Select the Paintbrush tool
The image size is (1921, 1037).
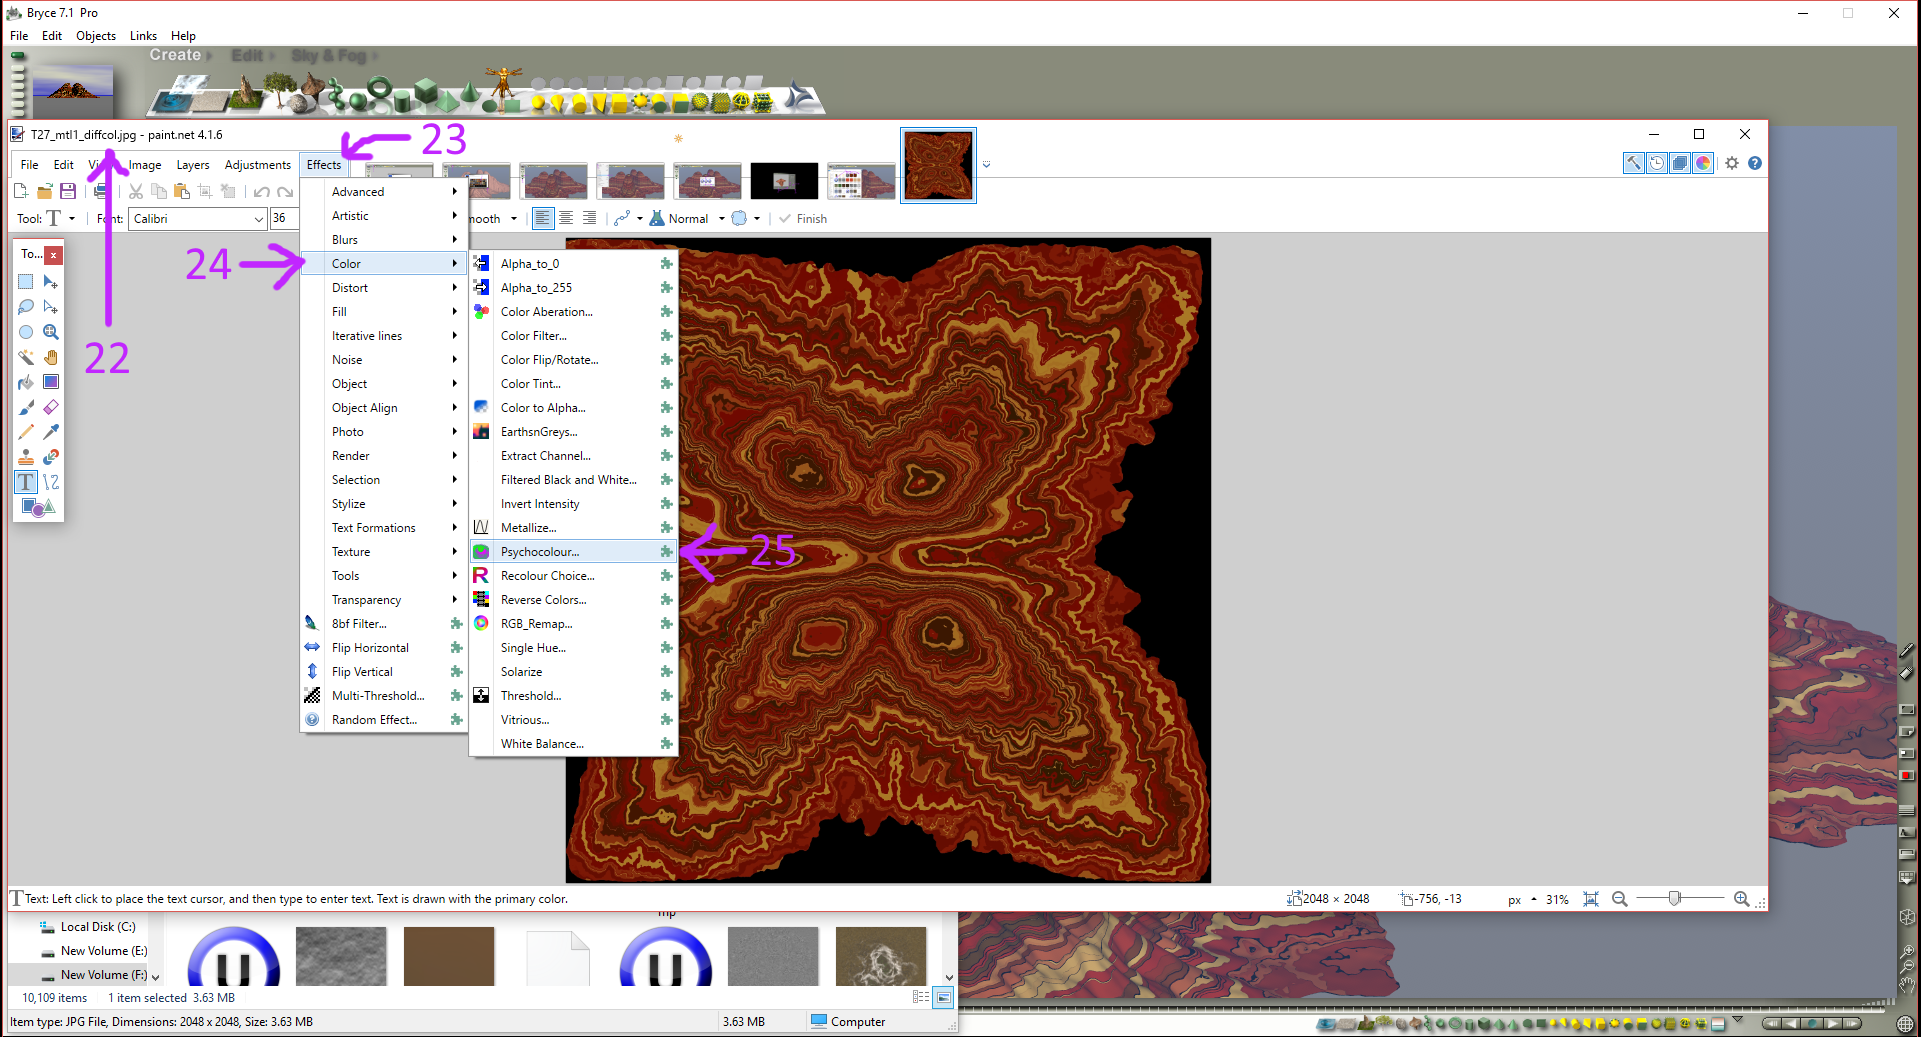point(26,407)
